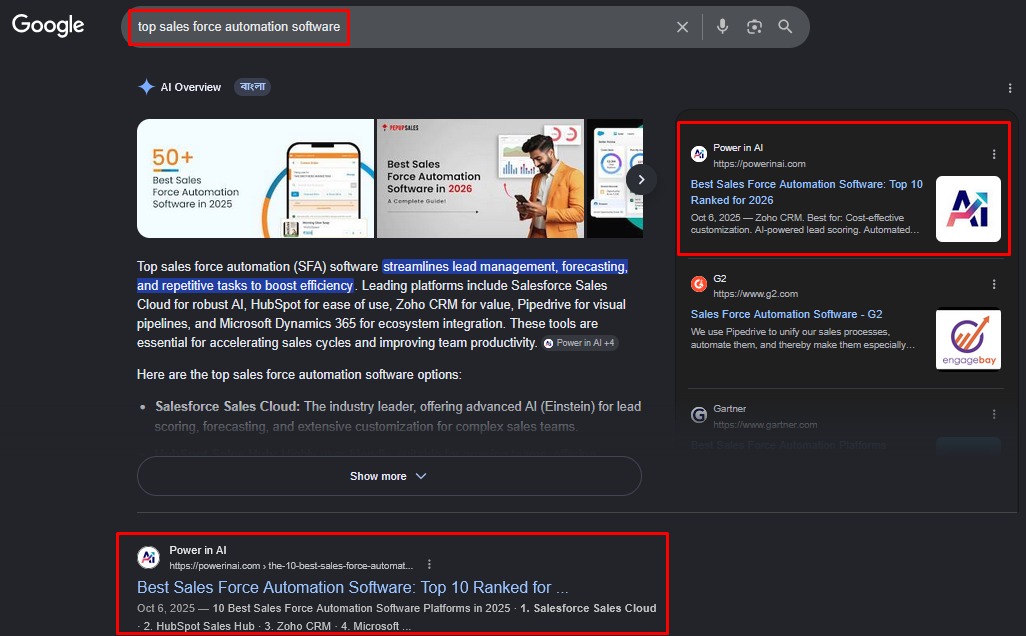Clear the search box text

point(682,27)
